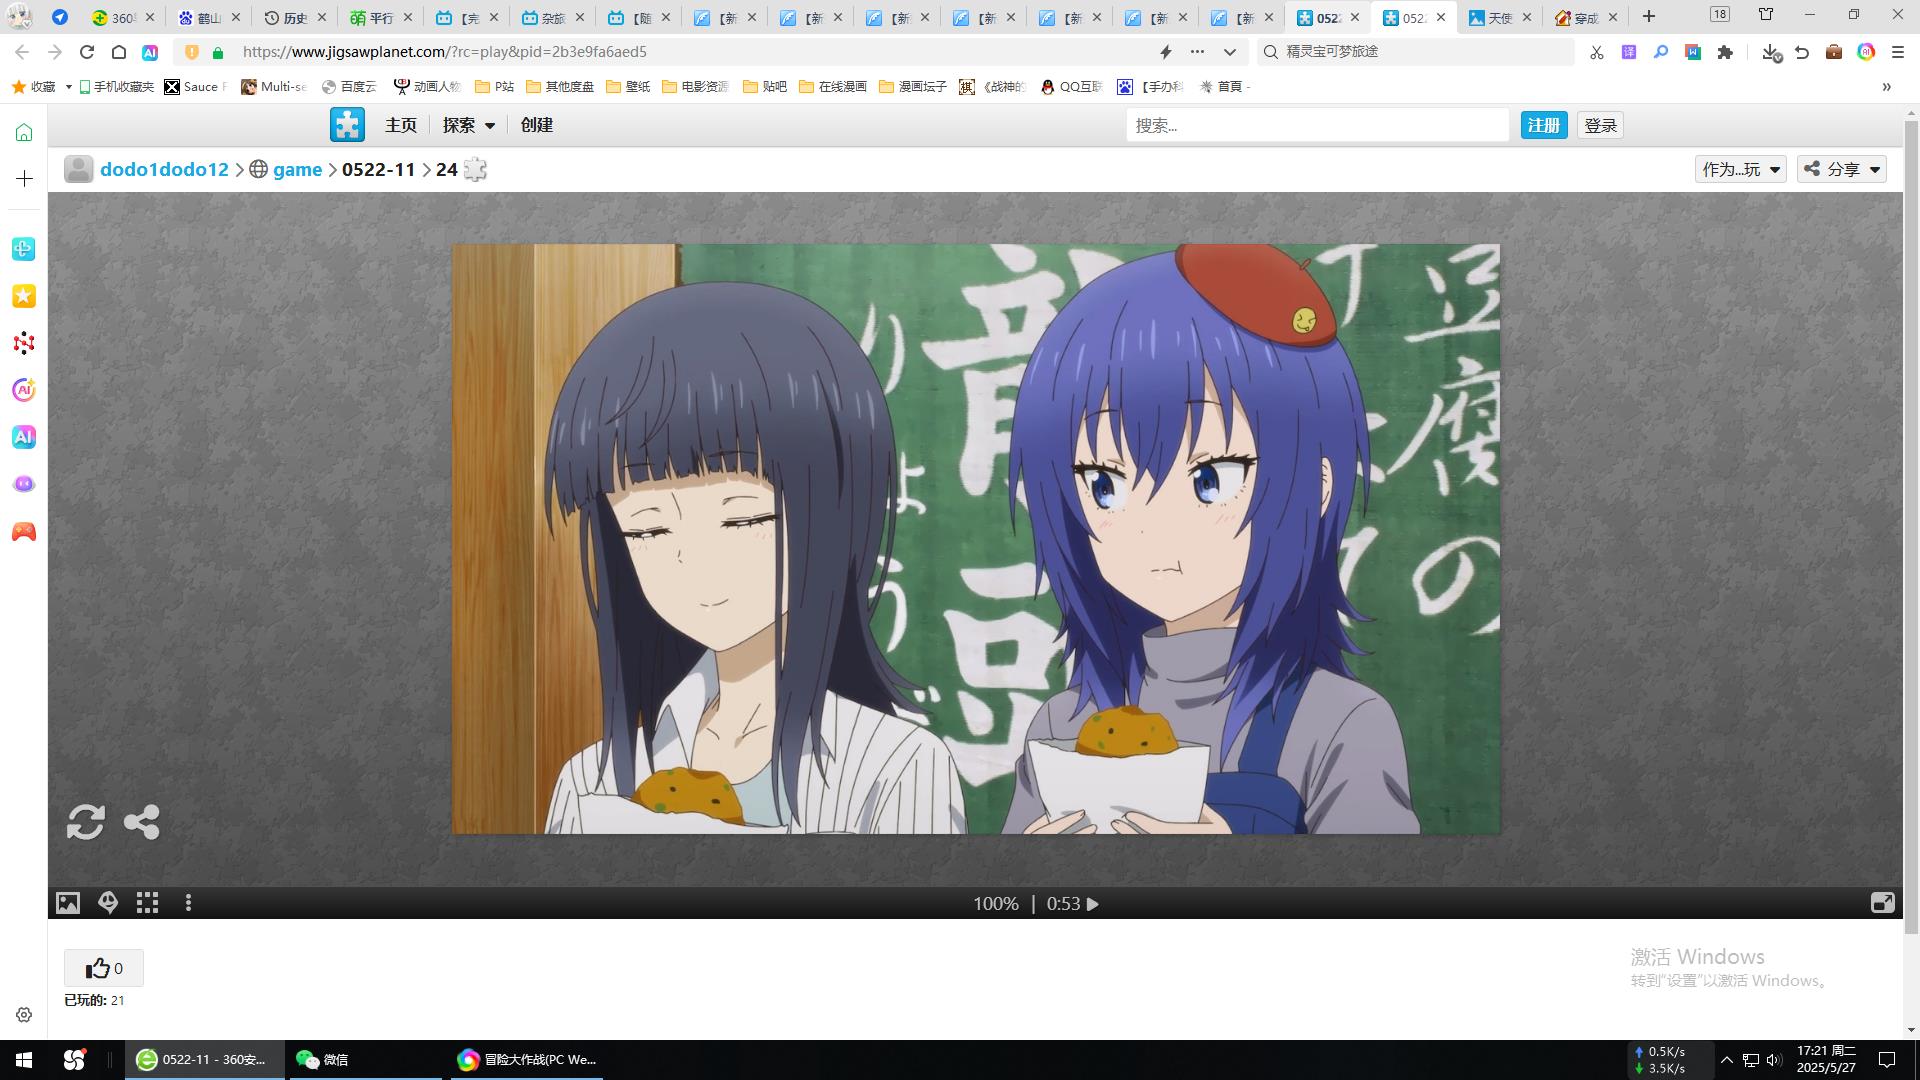Click the jigsawplanet URL address bar
1920x1080 pixels.
444,52
